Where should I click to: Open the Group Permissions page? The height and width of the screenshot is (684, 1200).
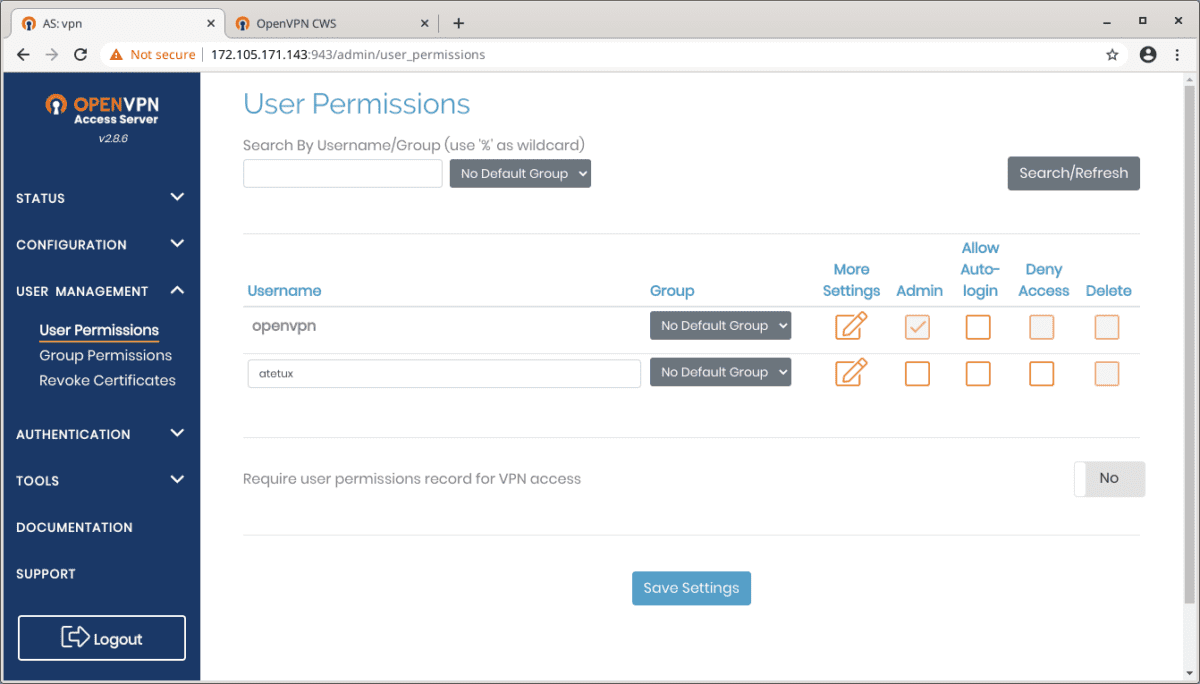[105, 355]
